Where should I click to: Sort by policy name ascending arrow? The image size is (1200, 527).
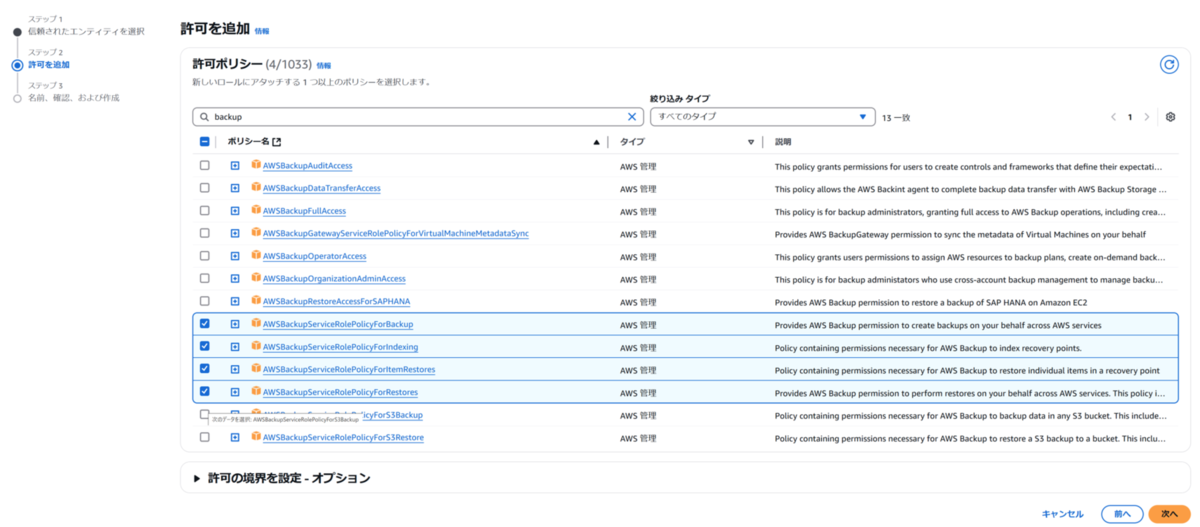click(x=597, y=142)
